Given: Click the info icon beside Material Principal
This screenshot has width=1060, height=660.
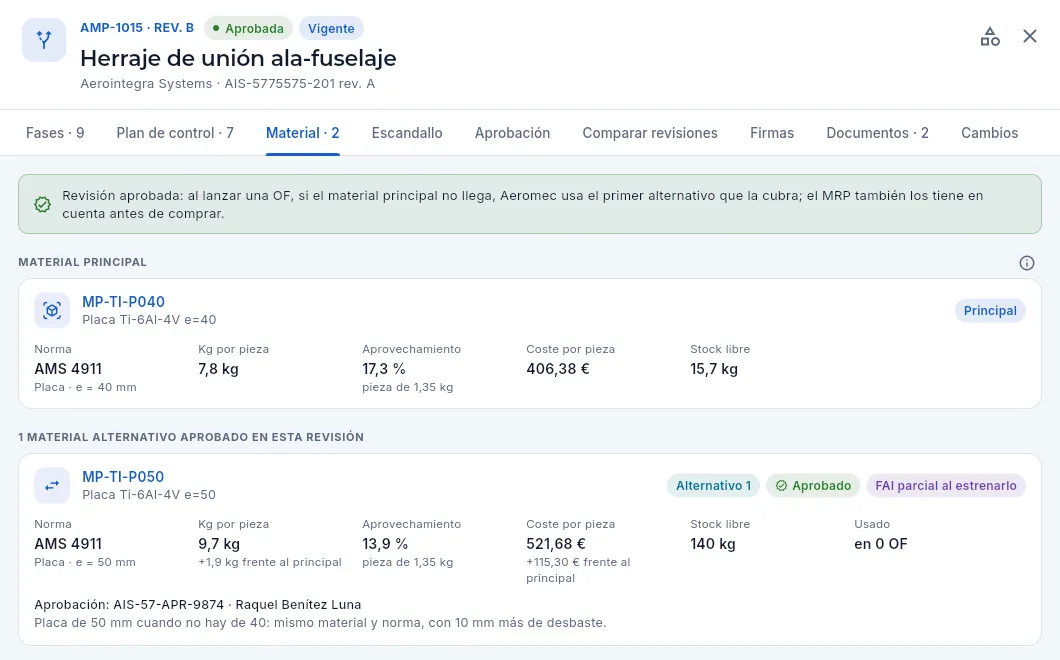Looking at the screenshot, I should click(x=1027, y=263).
